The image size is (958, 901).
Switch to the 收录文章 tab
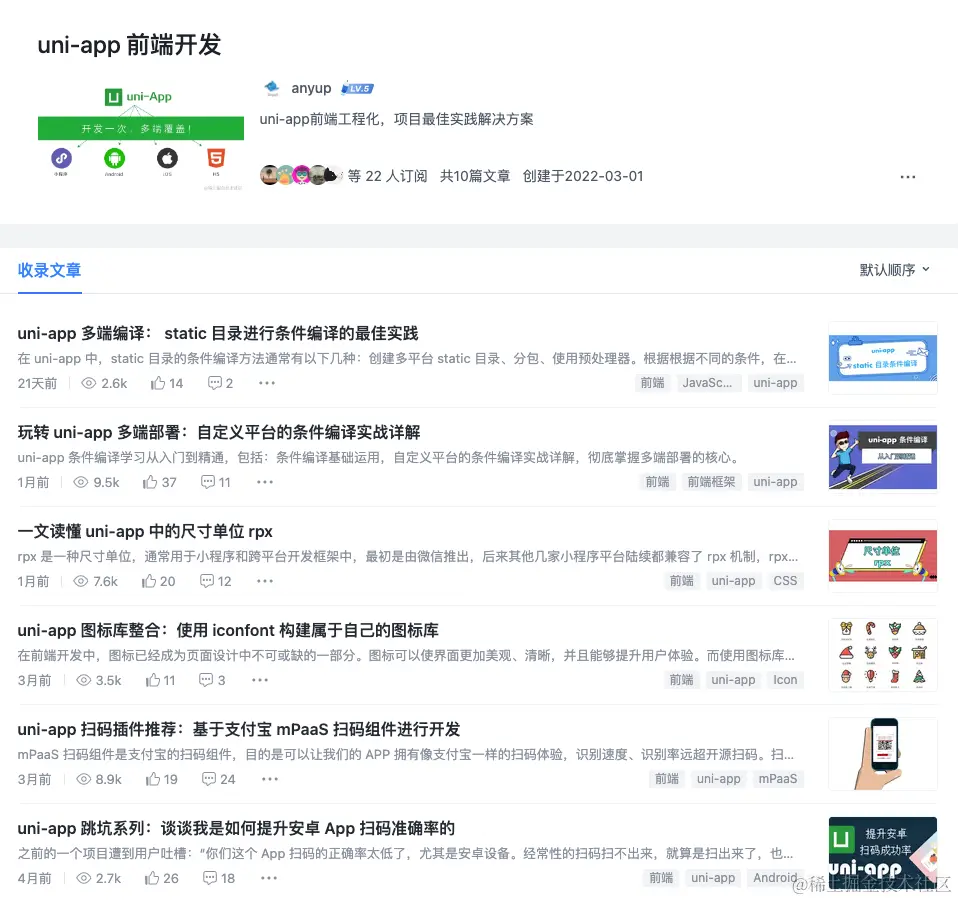49,270
